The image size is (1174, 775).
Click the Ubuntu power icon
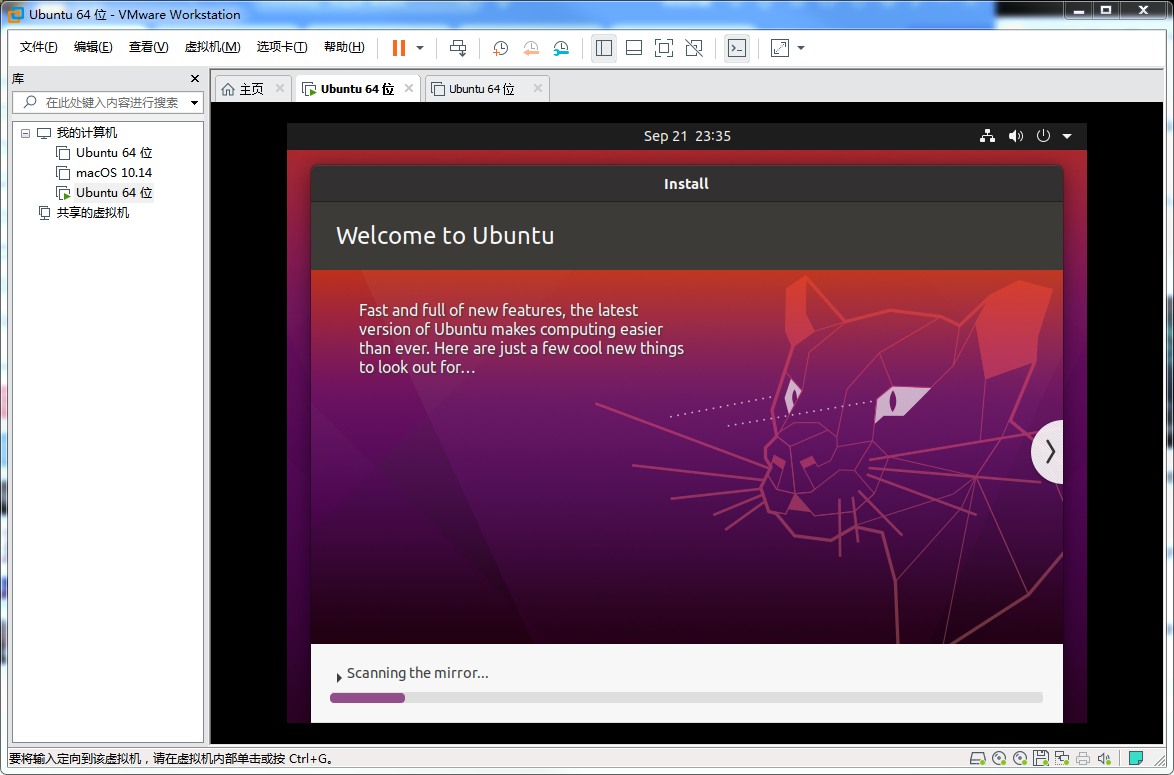pyautogui.click(x=1043, y=136)
